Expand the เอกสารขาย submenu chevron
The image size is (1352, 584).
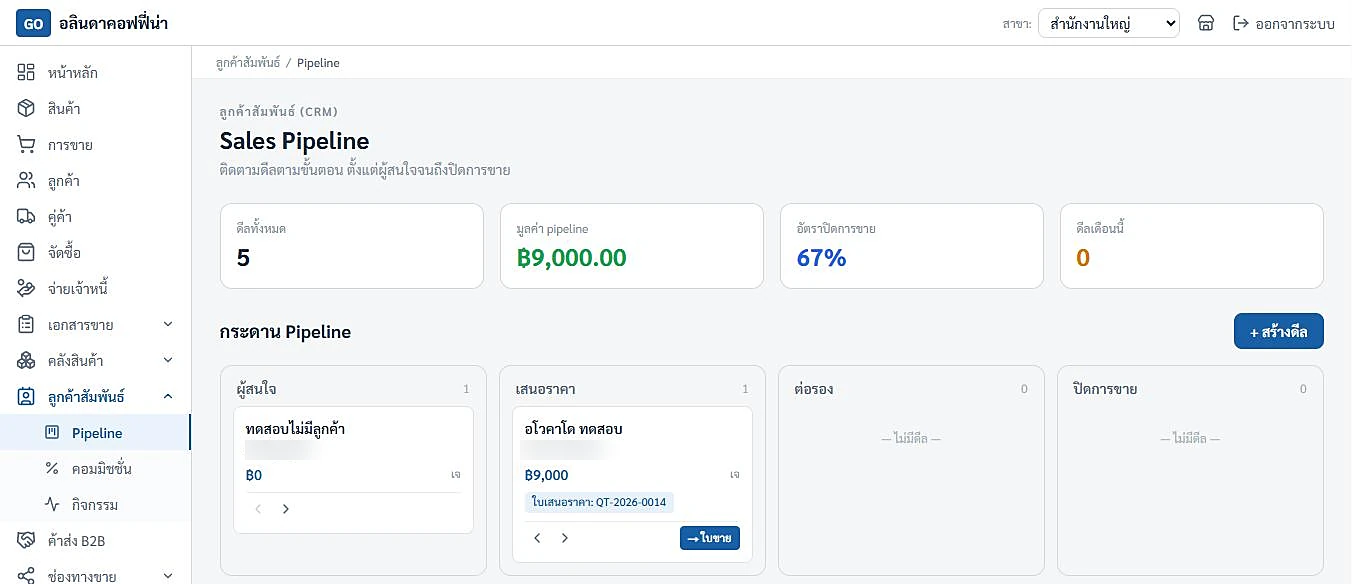click(168, 325)
